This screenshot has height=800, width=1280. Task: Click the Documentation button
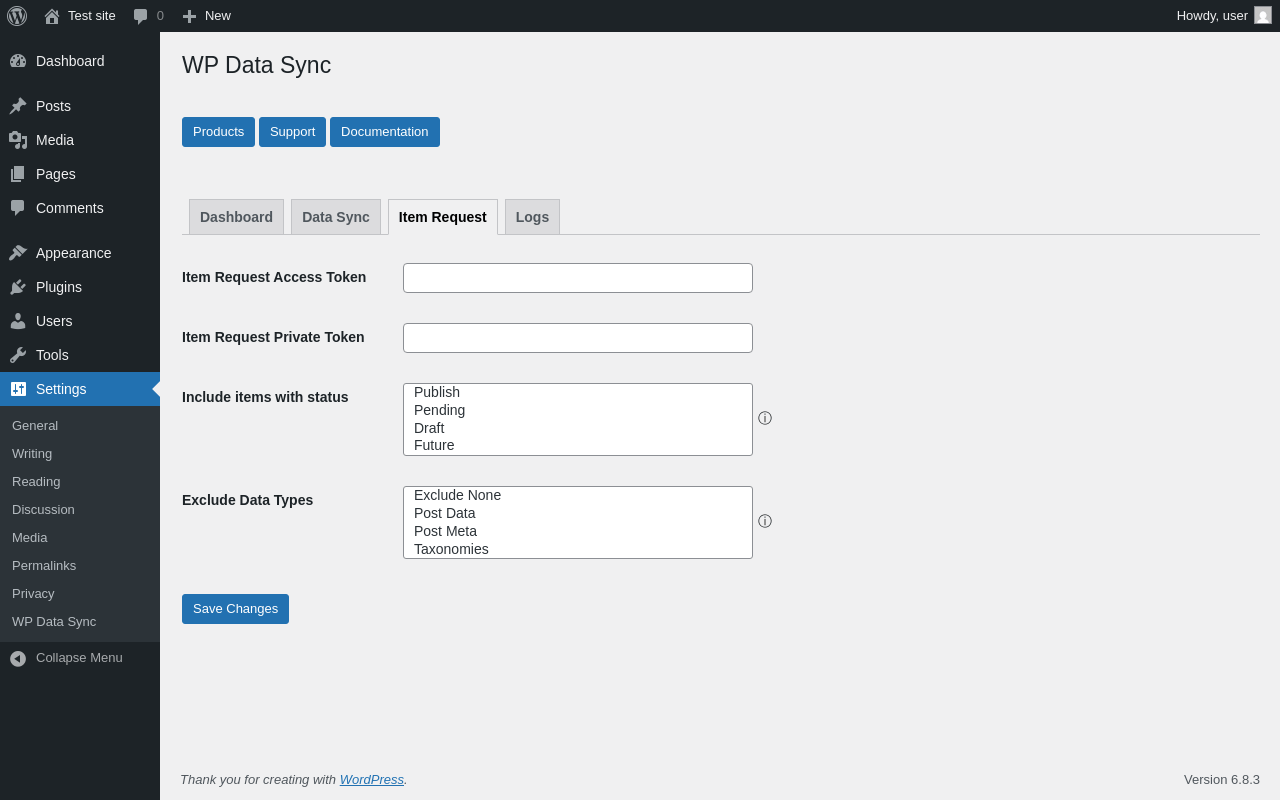click(x=384, y=132)
